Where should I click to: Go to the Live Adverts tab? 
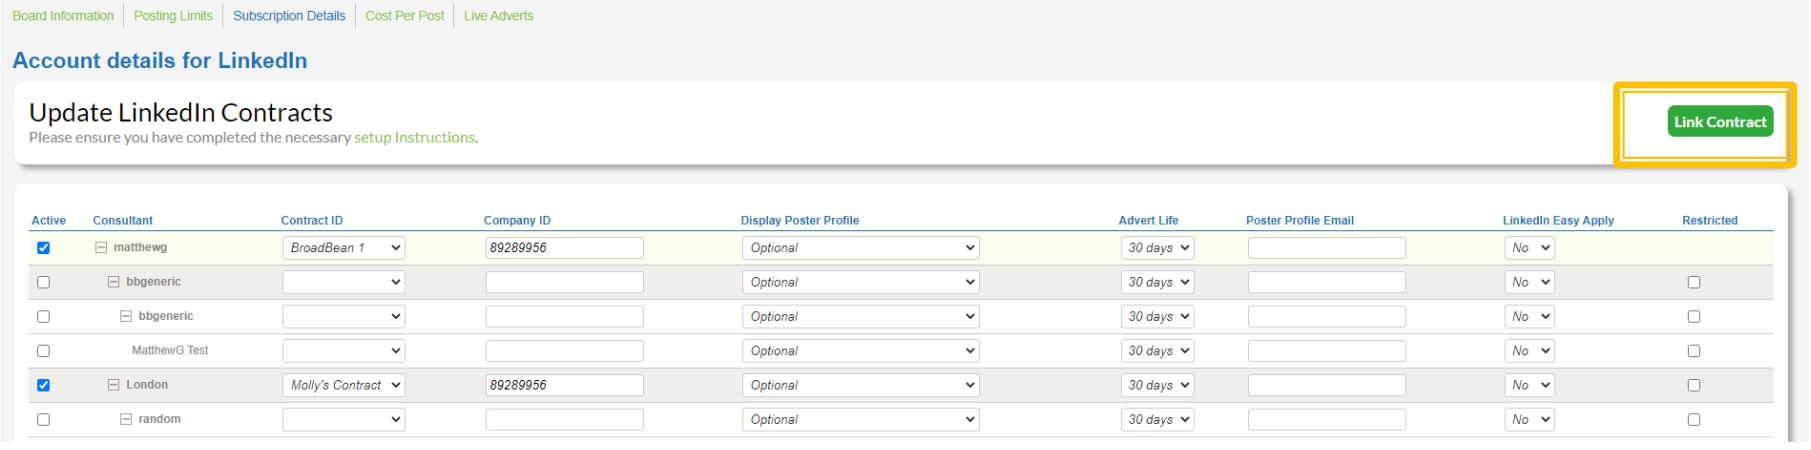(498, 16)
